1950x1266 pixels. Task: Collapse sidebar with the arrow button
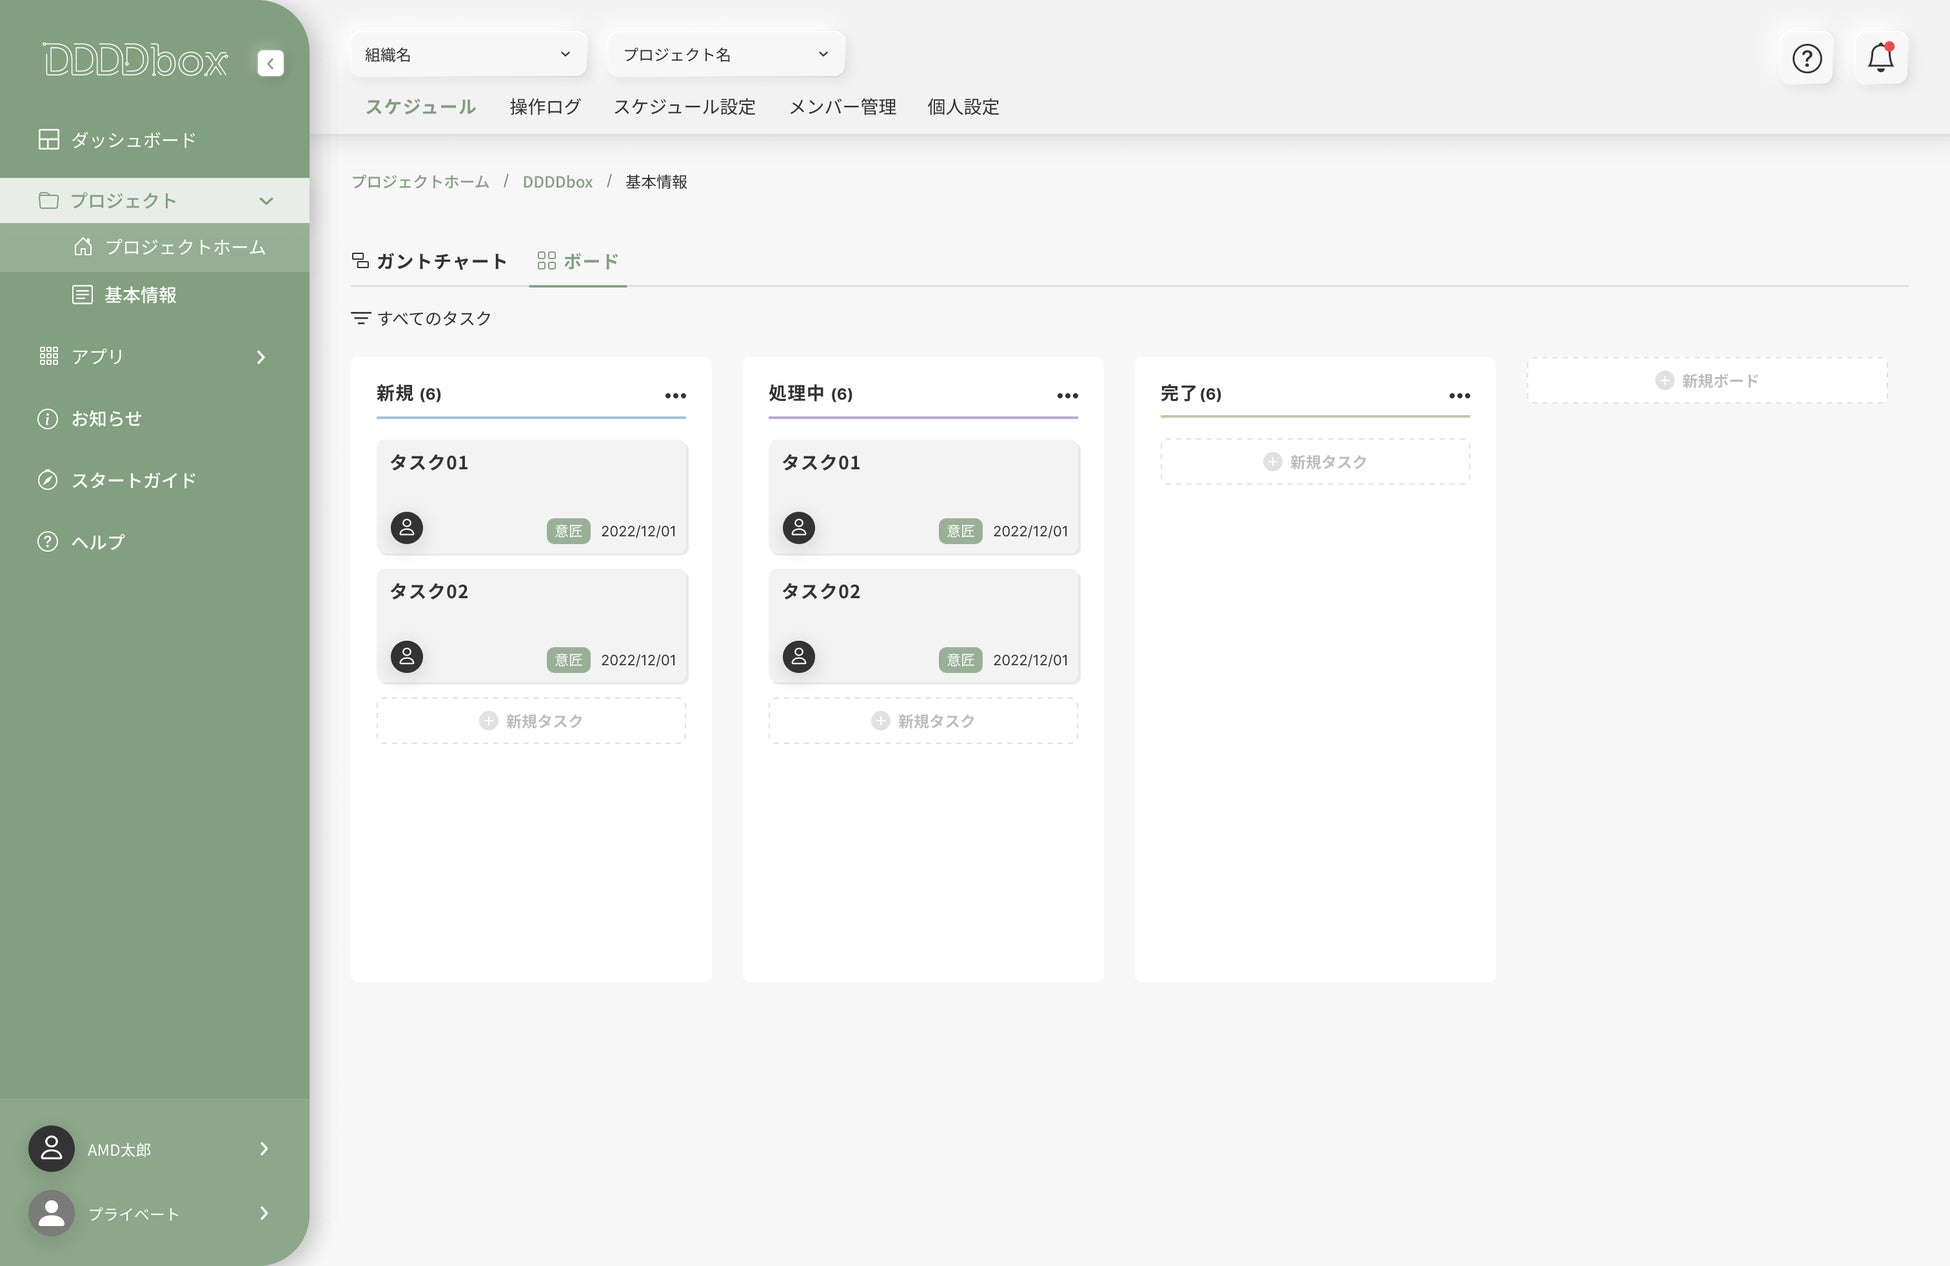(x=270, y=63)
